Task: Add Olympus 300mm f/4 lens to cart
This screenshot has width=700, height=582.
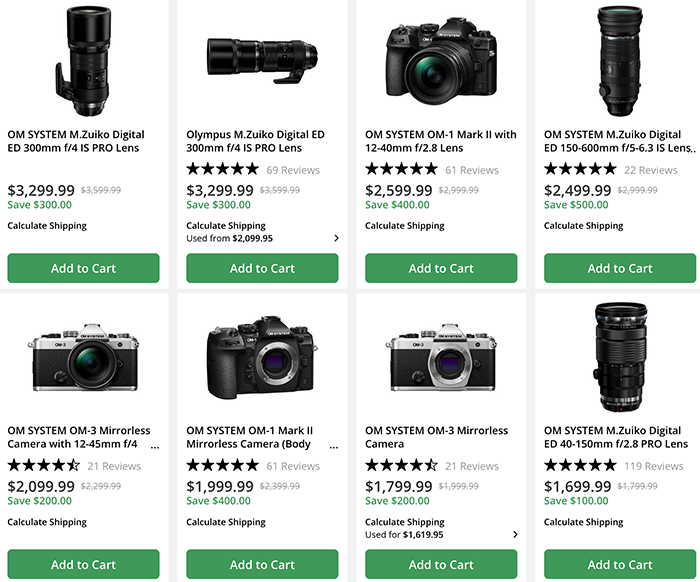Action: tap(262, 268)
